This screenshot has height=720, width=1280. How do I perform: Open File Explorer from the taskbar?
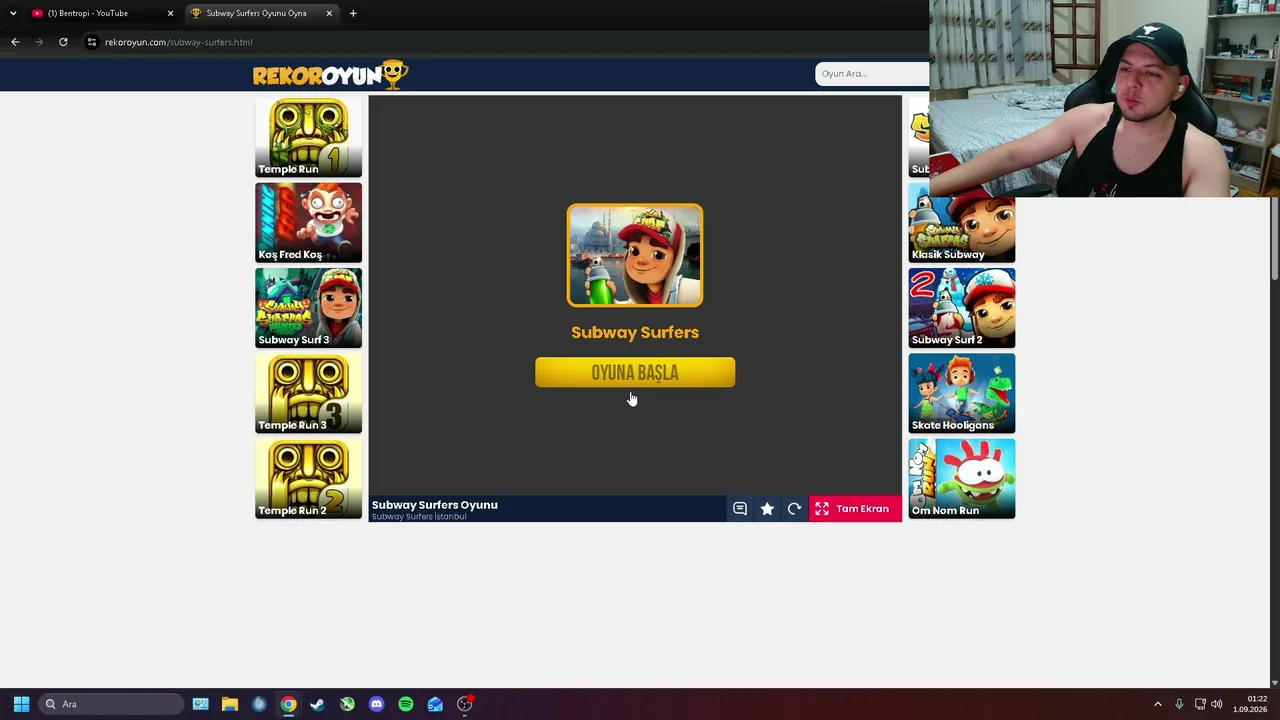[x=229, y=704]
